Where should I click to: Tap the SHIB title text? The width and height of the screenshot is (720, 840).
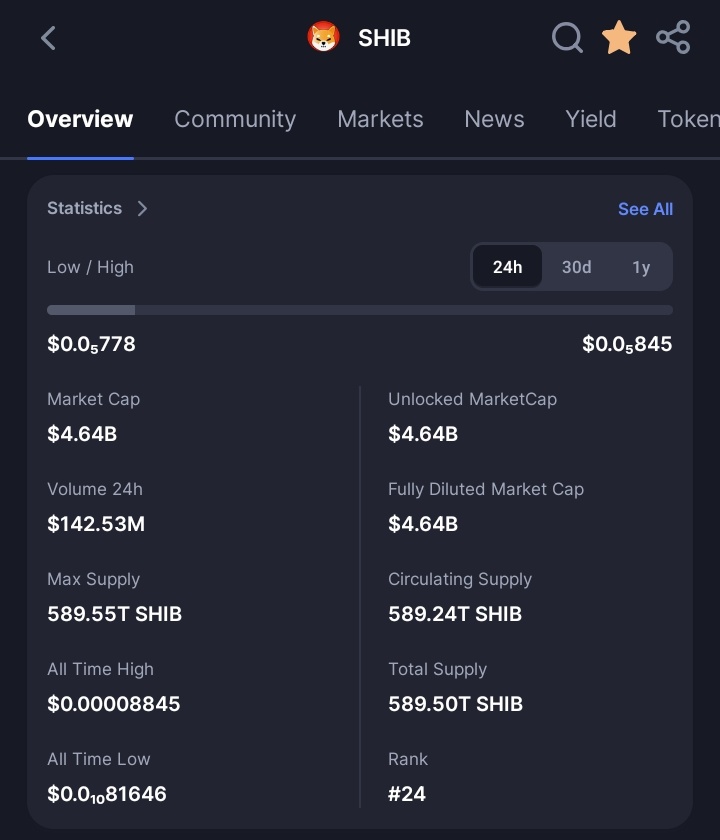click(x=384, y=38)
